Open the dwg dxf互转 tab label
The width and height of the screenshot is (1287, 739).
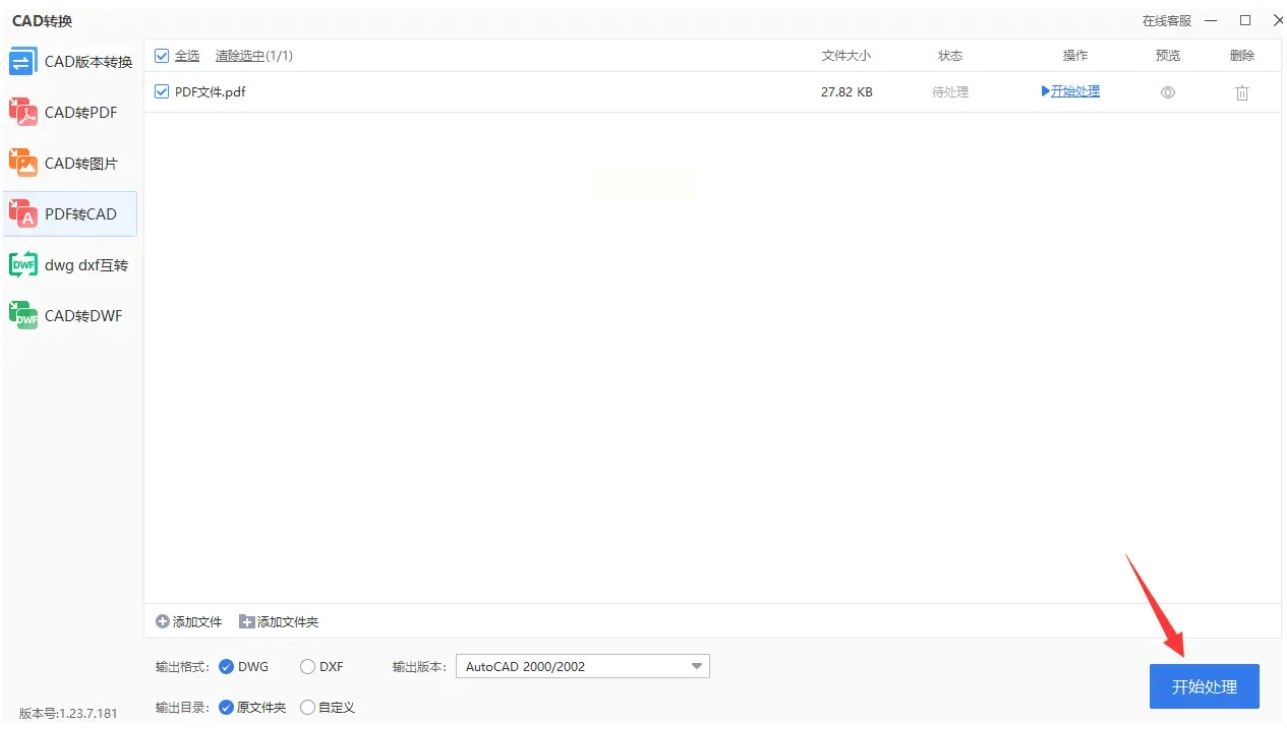point(86,265)
